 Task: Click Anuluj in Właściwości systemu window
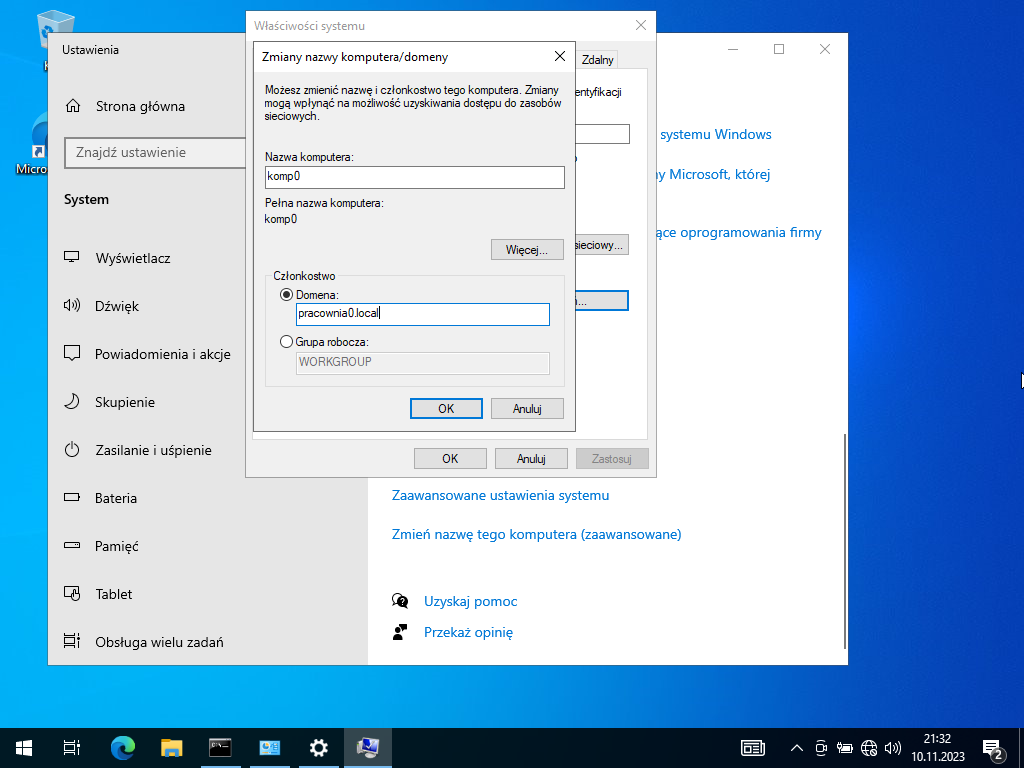(531, 458)
